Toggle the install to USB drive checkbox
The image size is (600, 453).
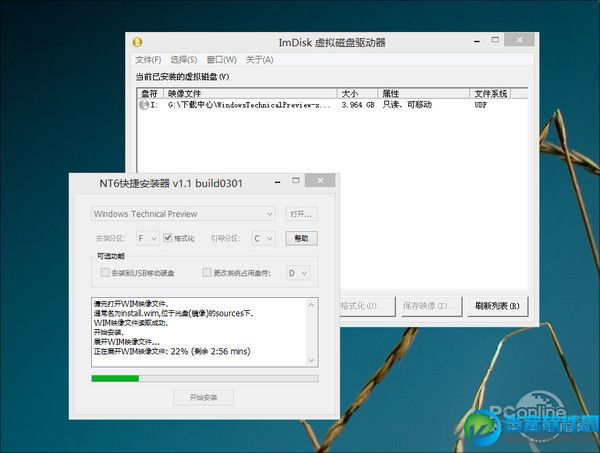[104, 272]
